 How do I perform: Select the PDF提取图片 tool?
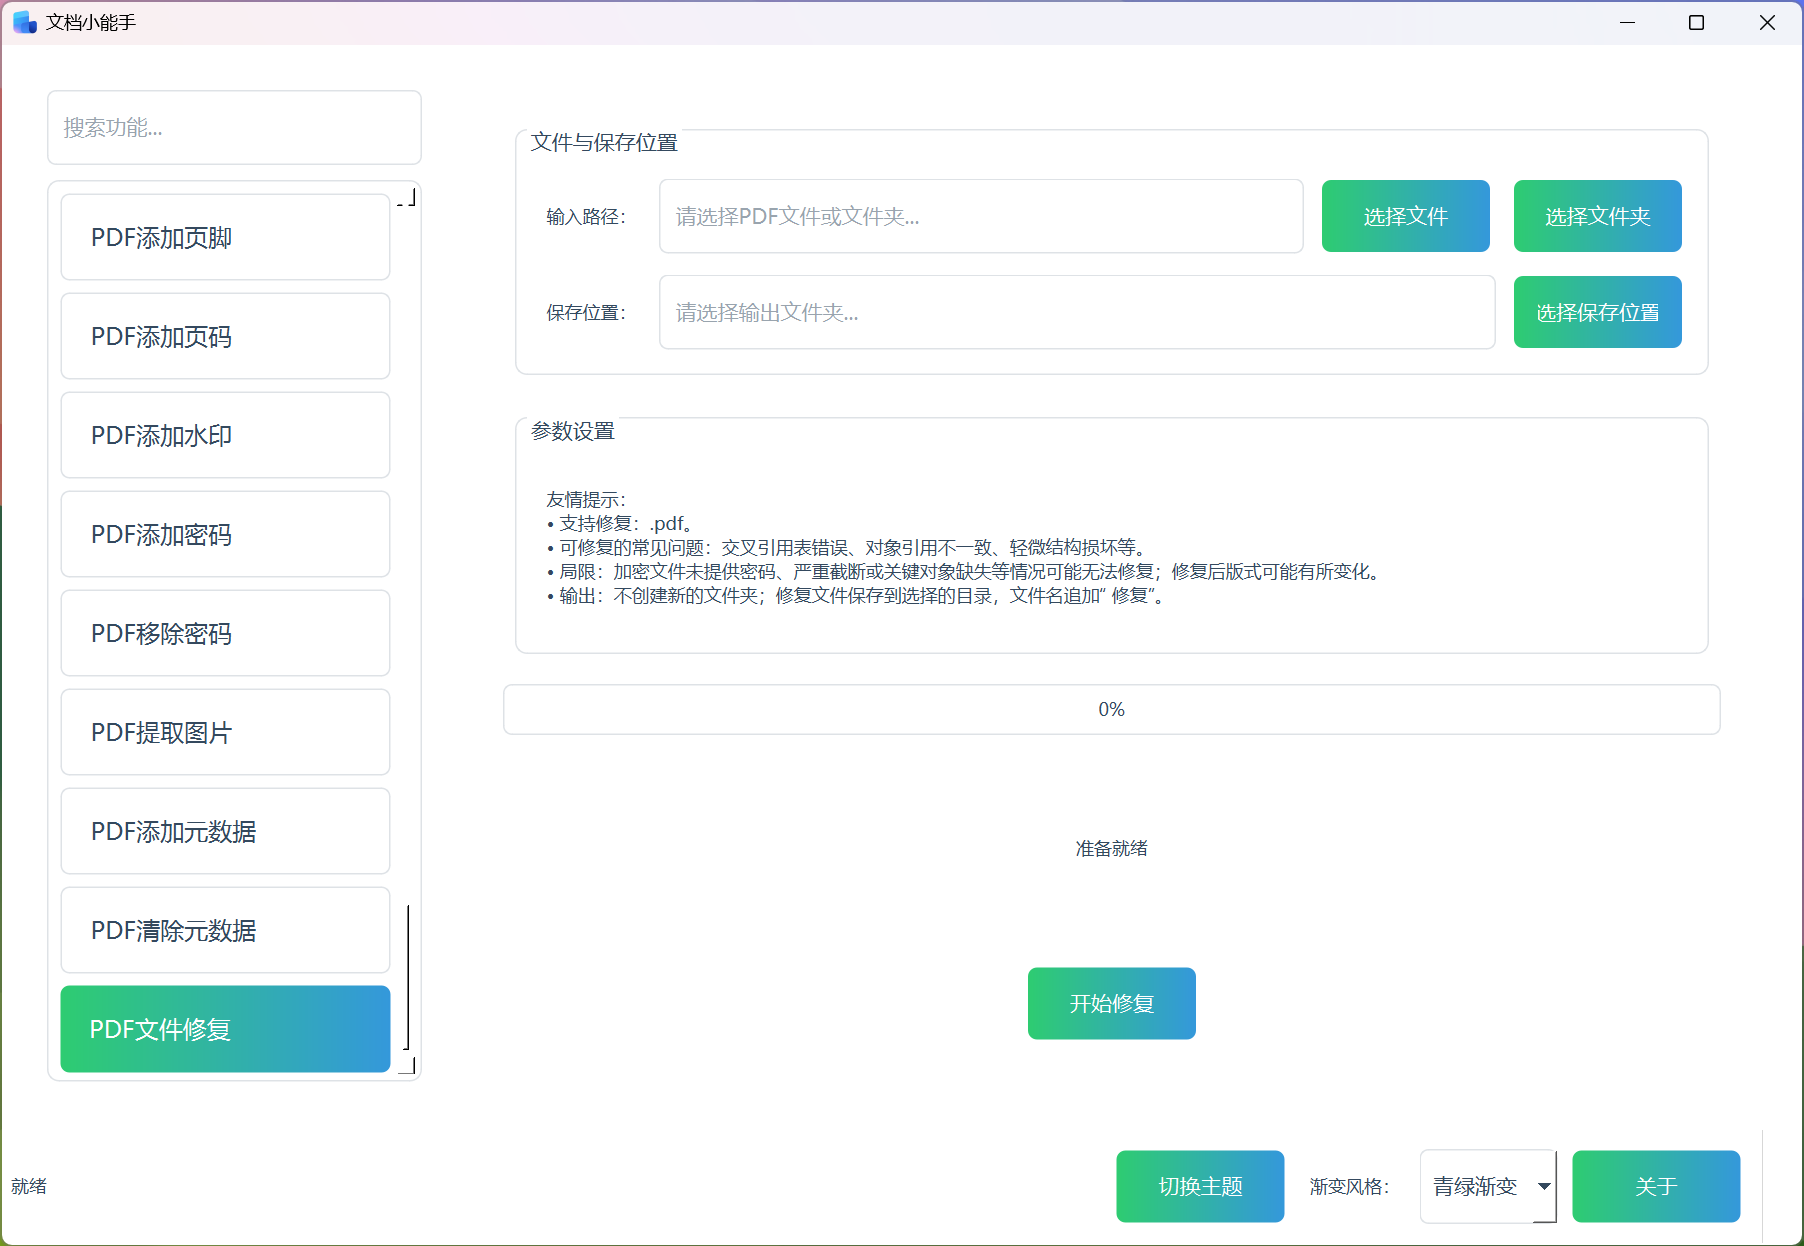click(224, 732)
